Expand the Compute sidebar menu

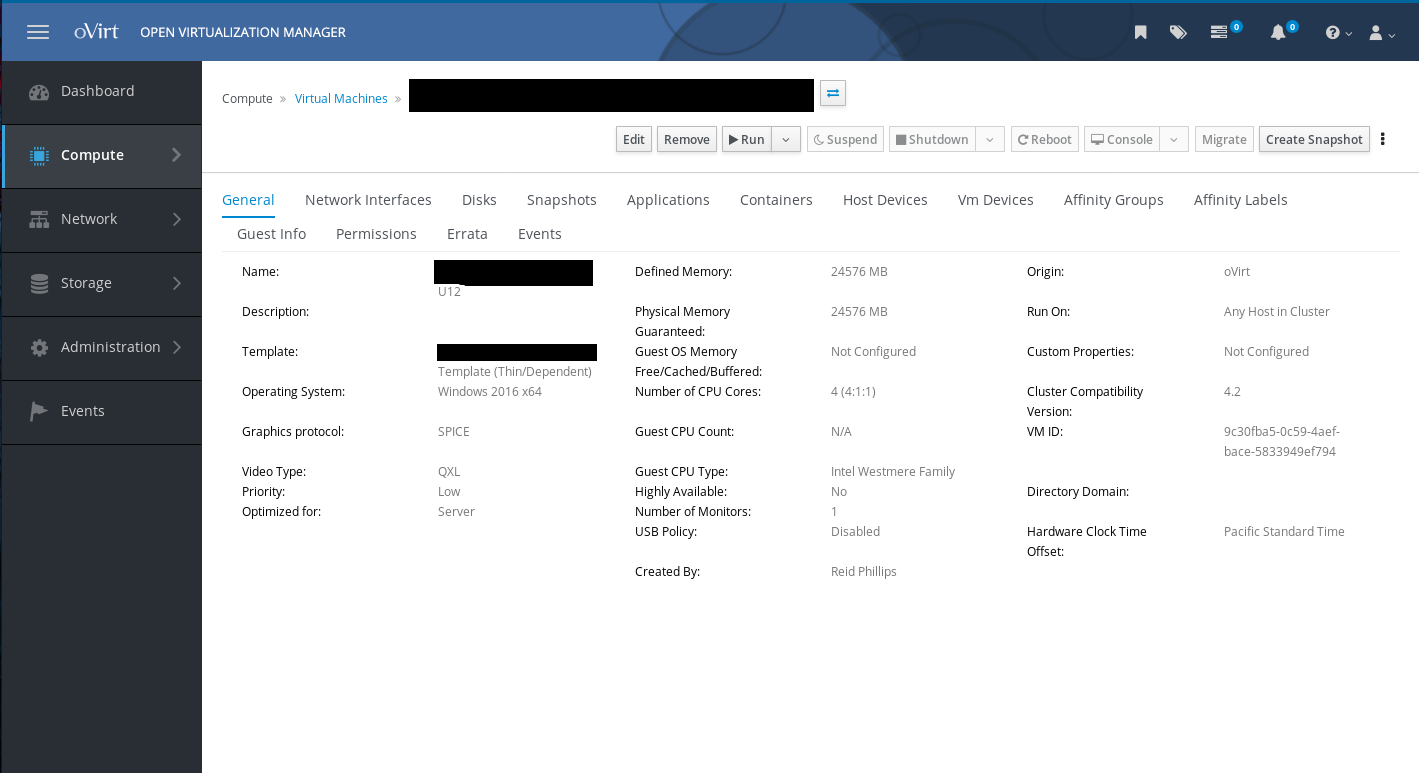coord(101,155)
